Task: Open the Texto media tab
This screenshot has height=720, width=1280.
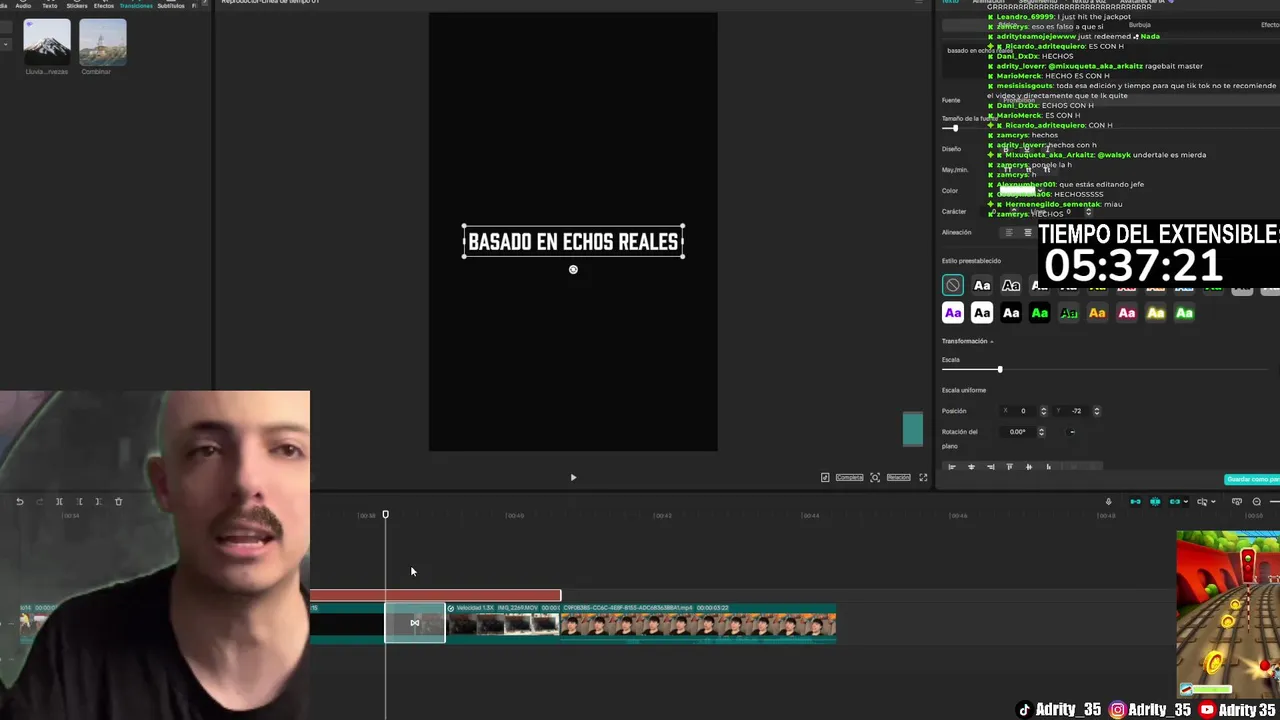Action: pyautogui.click(x=50, y=5)
